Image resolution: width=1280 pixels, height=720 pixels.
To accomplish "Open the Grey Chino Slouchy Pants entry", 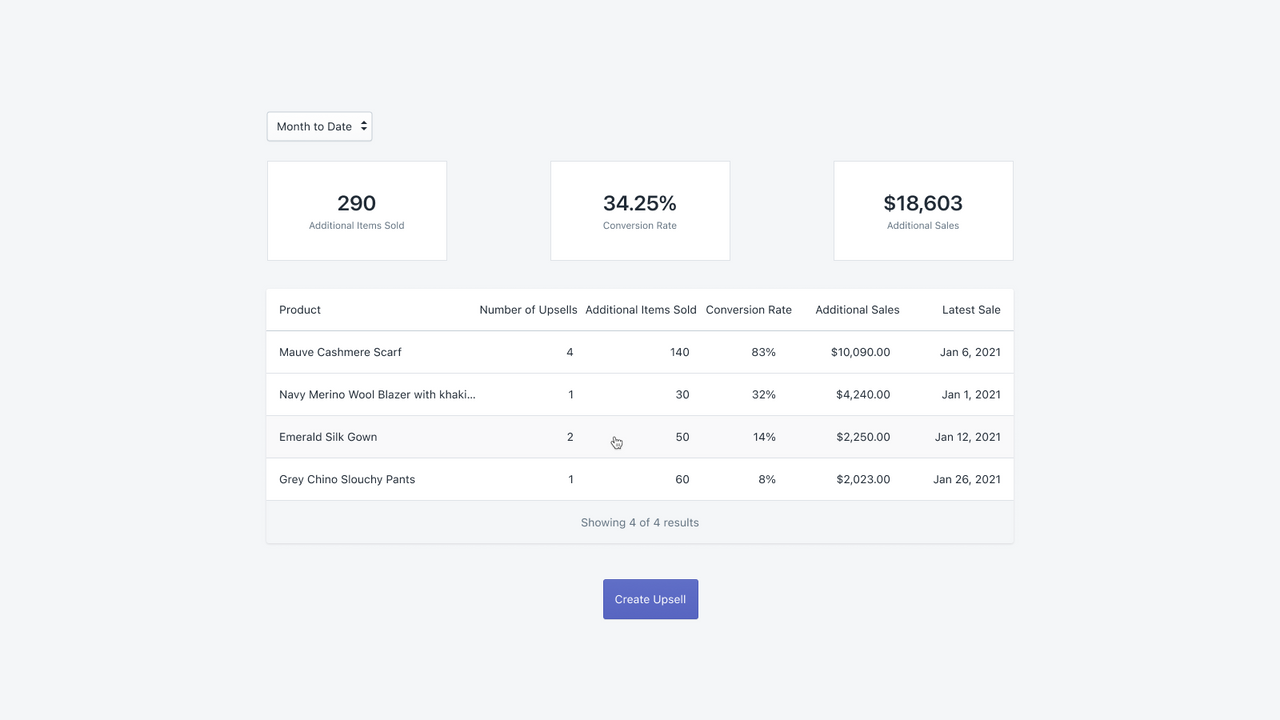I will click(x=347, y=479).
